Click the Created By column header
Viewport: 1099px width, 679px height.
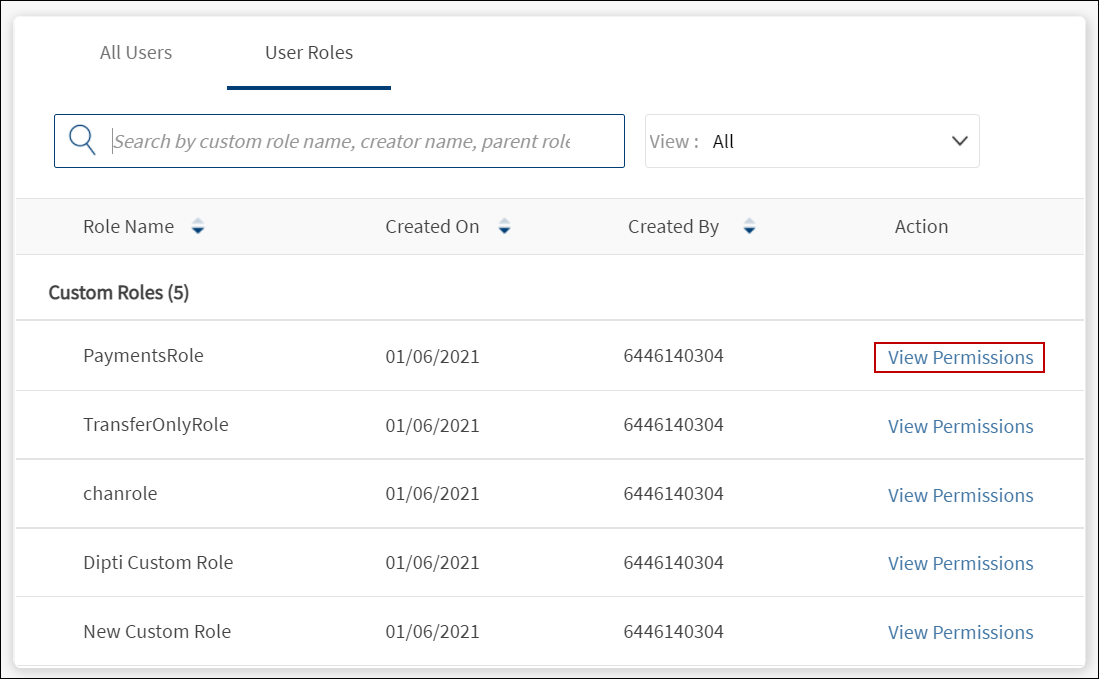pos(673,227)
